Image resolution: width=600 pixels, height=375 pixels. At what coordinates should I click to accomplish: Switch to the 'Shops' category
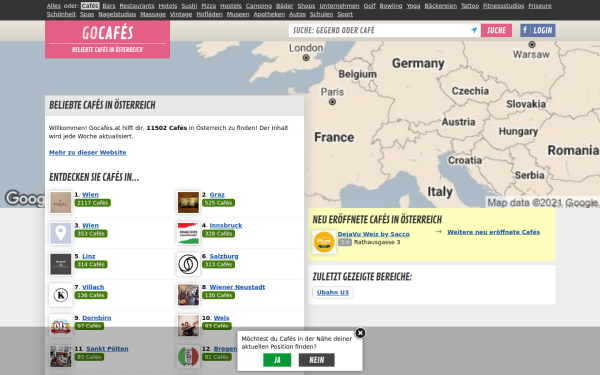306,6
